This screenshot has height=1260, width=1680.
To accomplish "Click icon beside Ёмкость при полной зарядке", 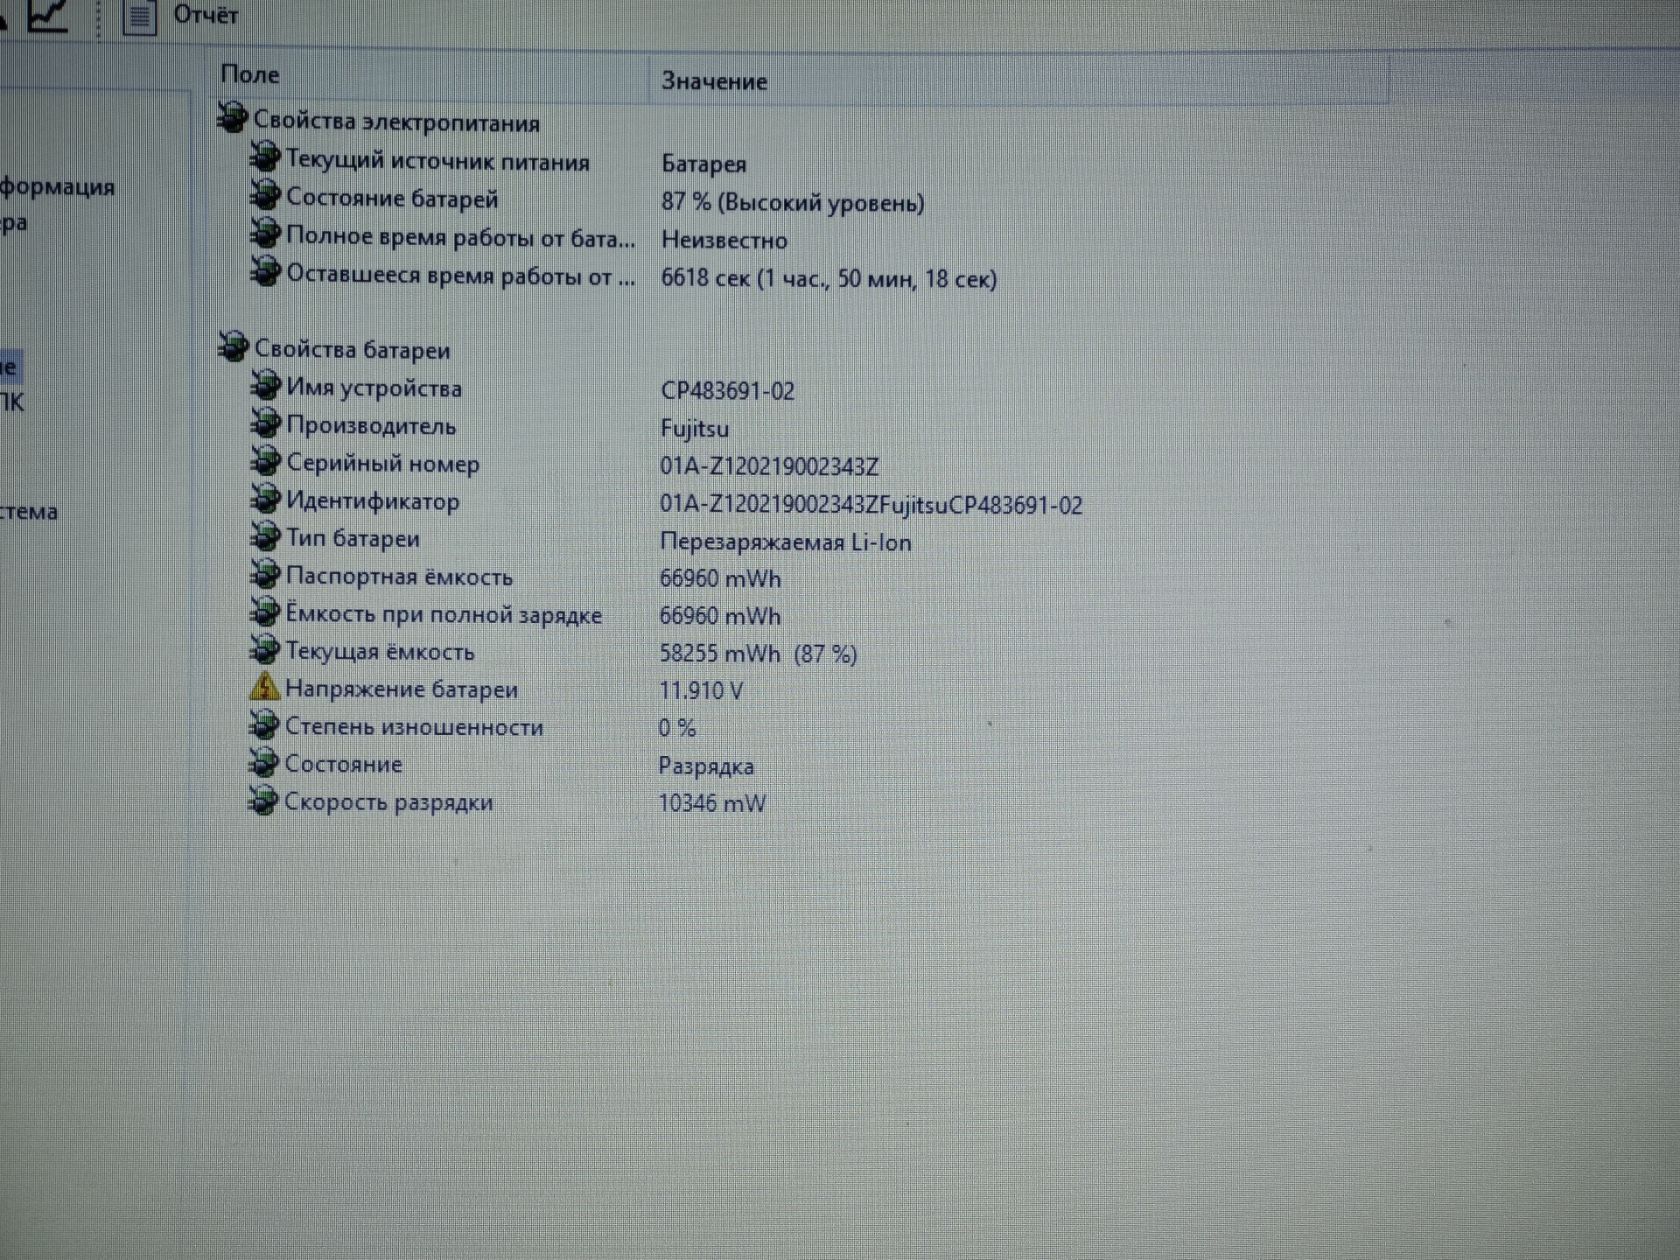I will 264,611.
